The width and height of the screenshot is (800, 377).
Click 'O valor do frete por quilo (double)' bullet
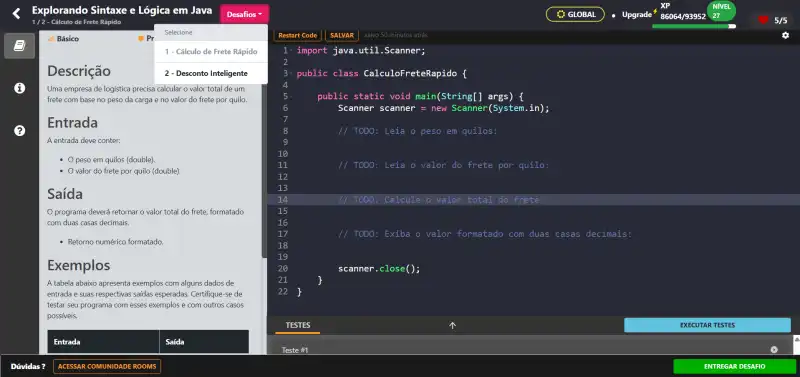[x=123, y=171]
